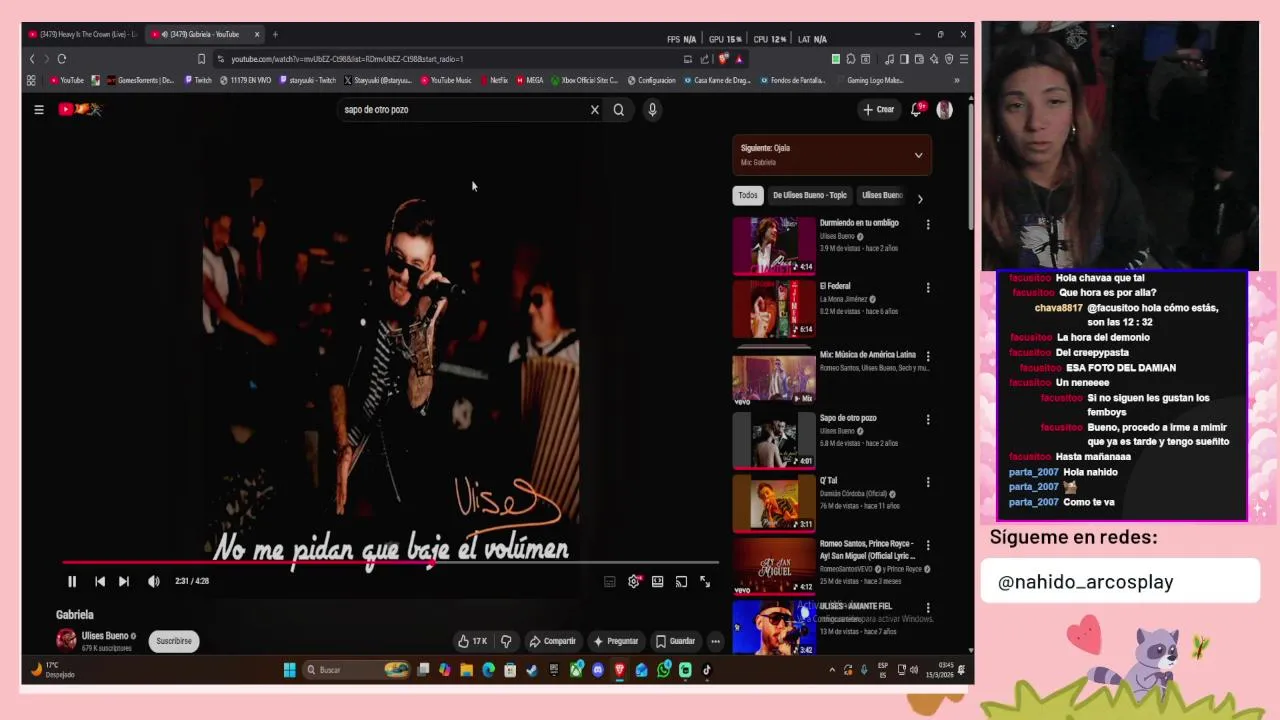Open the 'Mix: Música de América Latina' playlist
The height and width of the screenshot is (720, 1280).
click(774, 378)
